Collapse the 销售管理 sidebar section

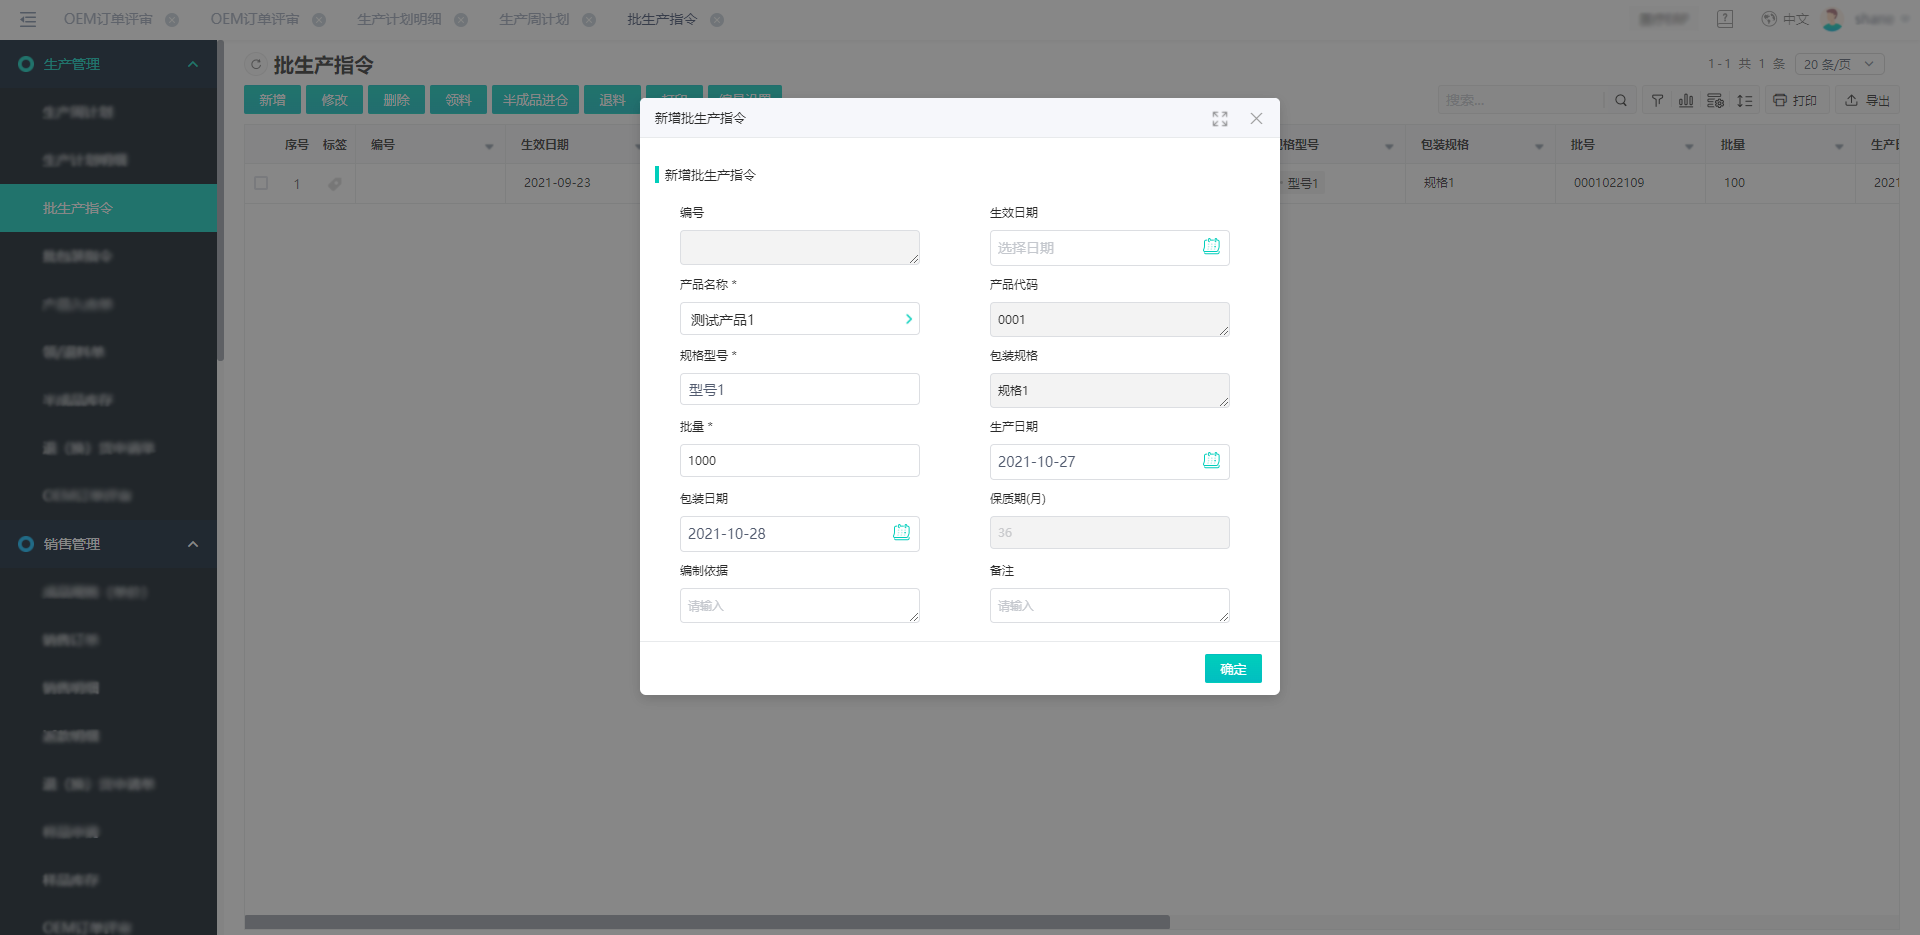point(193,544)
